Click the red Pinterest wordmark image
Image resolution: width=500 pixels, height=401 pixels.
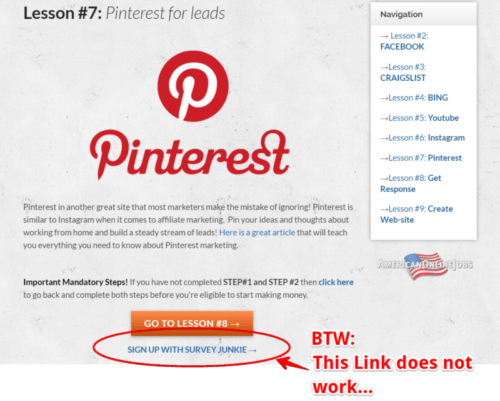pyautogui.click(x=189, y=155)
